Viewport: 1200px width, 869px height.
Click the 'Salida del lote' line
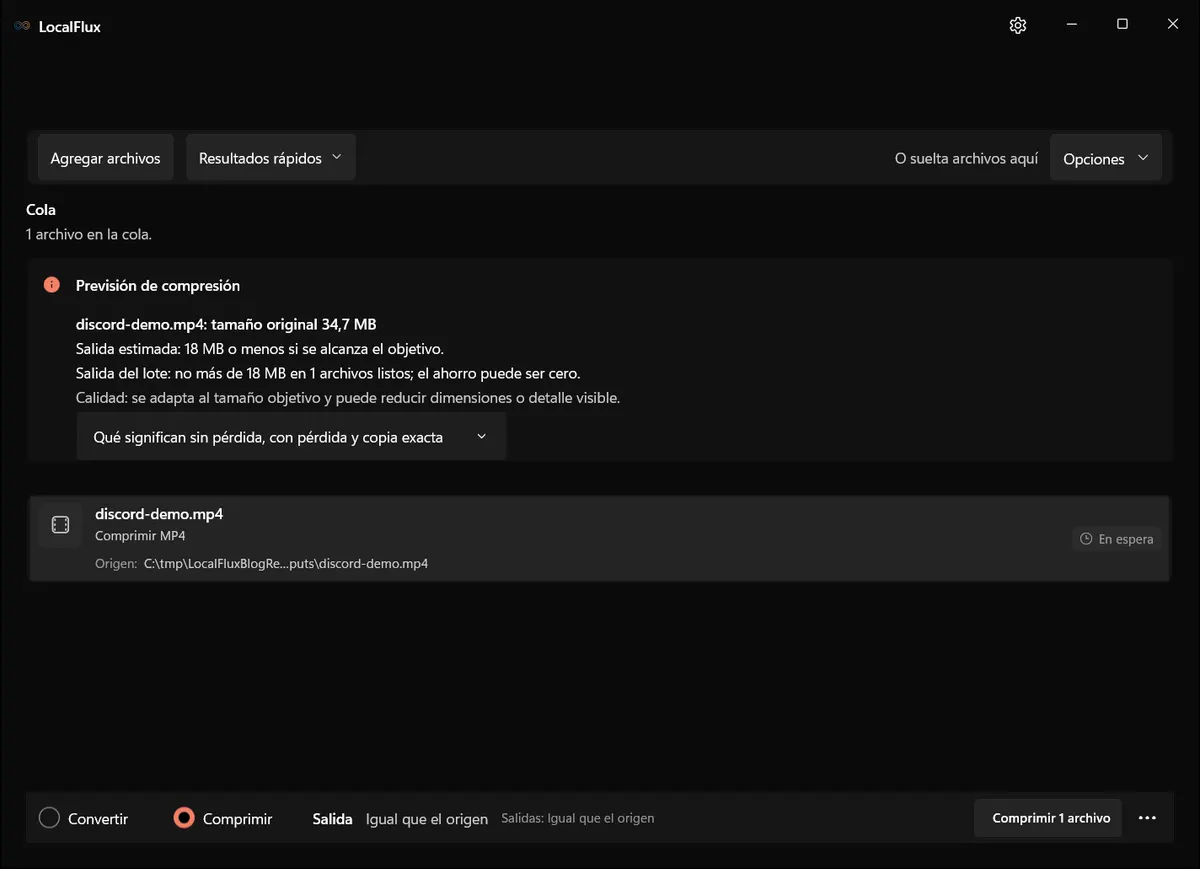[328, 373]
